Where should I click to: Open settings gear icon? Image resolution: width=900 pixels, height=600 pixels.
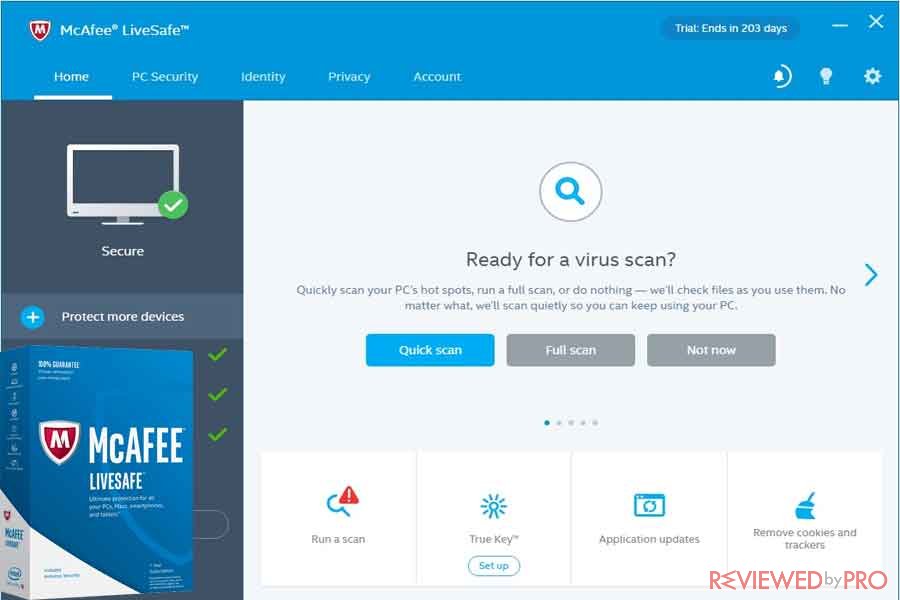[x=872, y=76]
